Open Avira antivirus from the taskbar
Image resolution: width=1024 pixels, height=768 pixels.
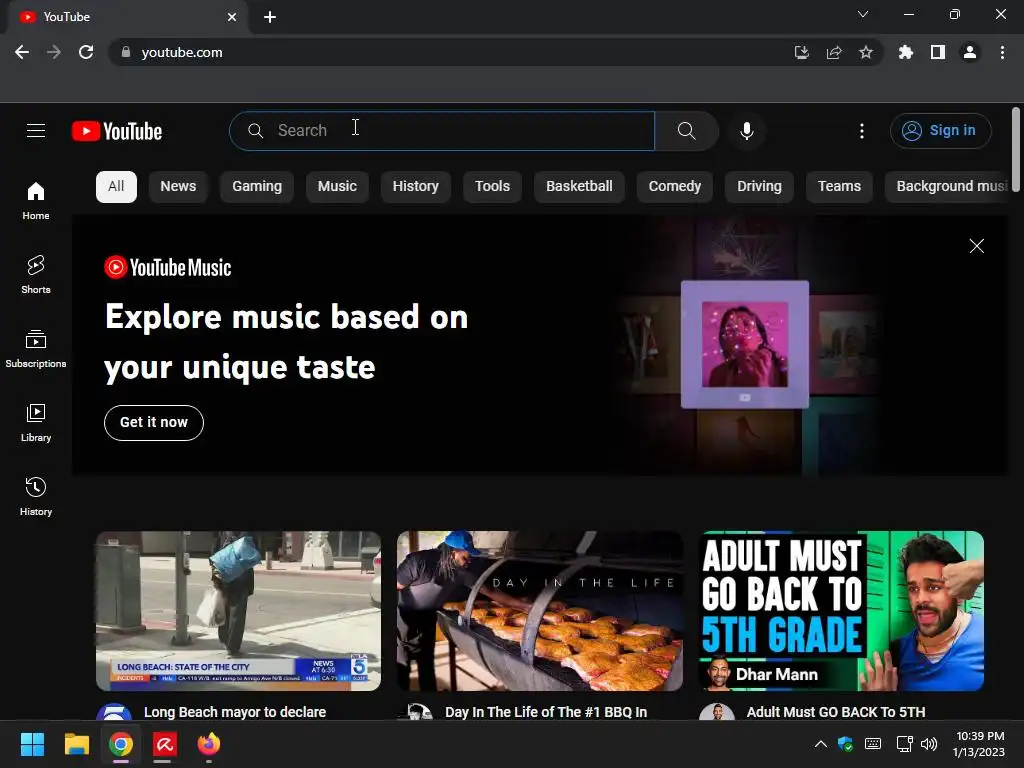[165, 744]
